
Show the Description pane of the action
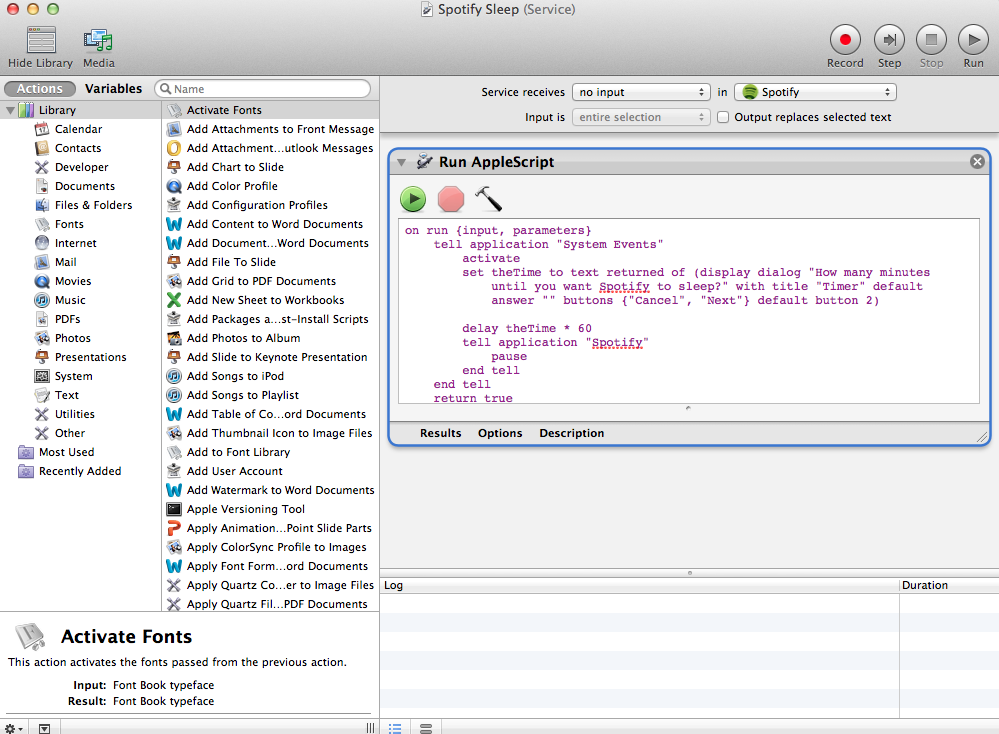tap(571, 433)
